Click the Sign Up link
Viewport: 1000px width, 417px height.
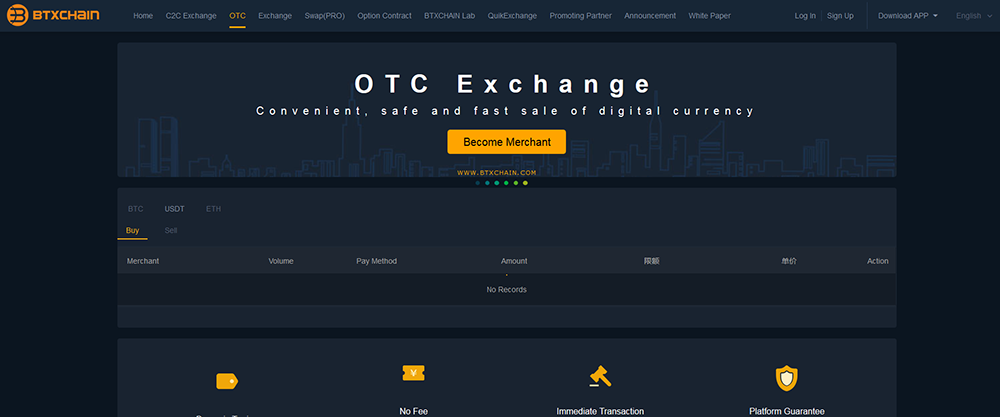click(x=840, y=16)
